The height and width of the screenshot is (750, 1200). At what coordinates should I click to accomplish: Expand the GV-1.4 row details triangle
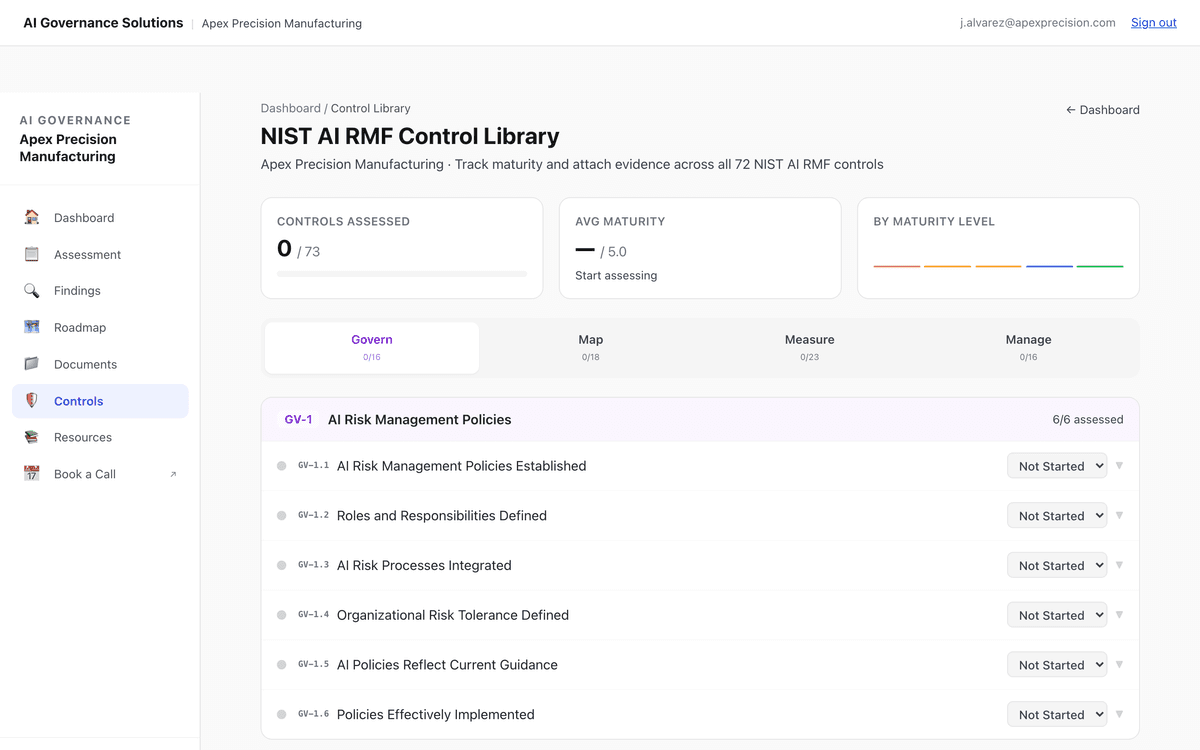[1119, 615]
